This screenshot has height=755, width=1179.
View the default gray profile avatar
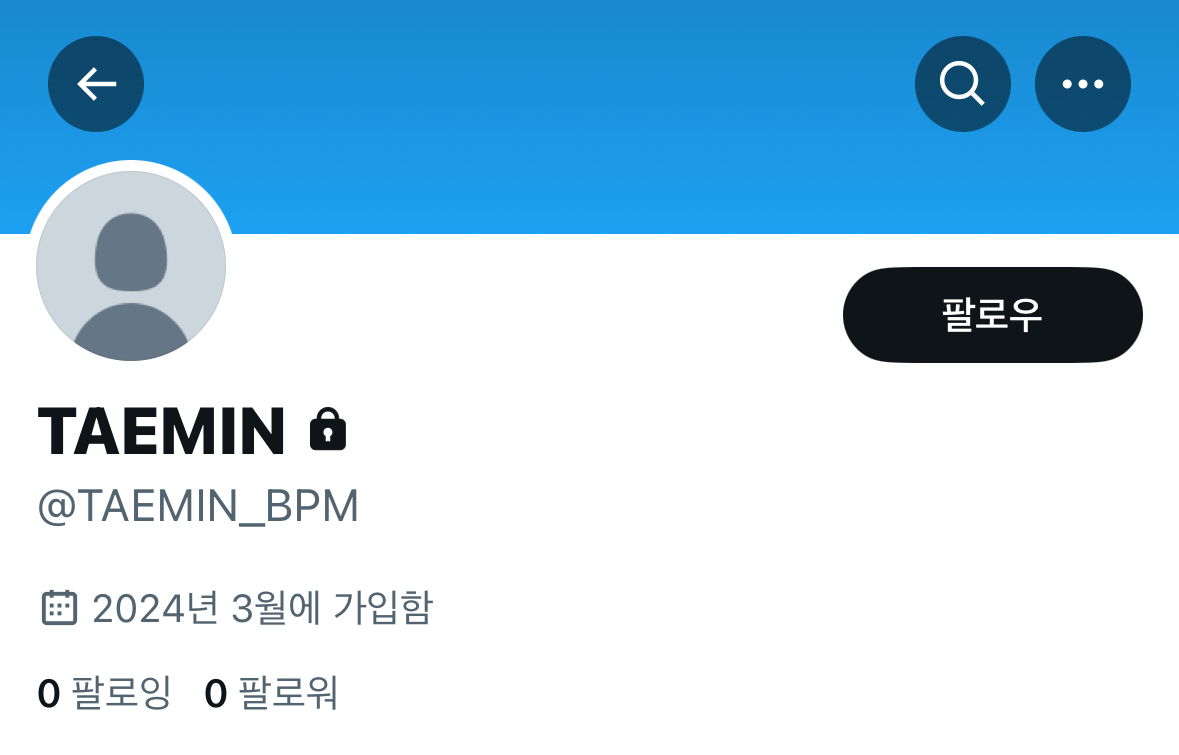click(131, 265)
